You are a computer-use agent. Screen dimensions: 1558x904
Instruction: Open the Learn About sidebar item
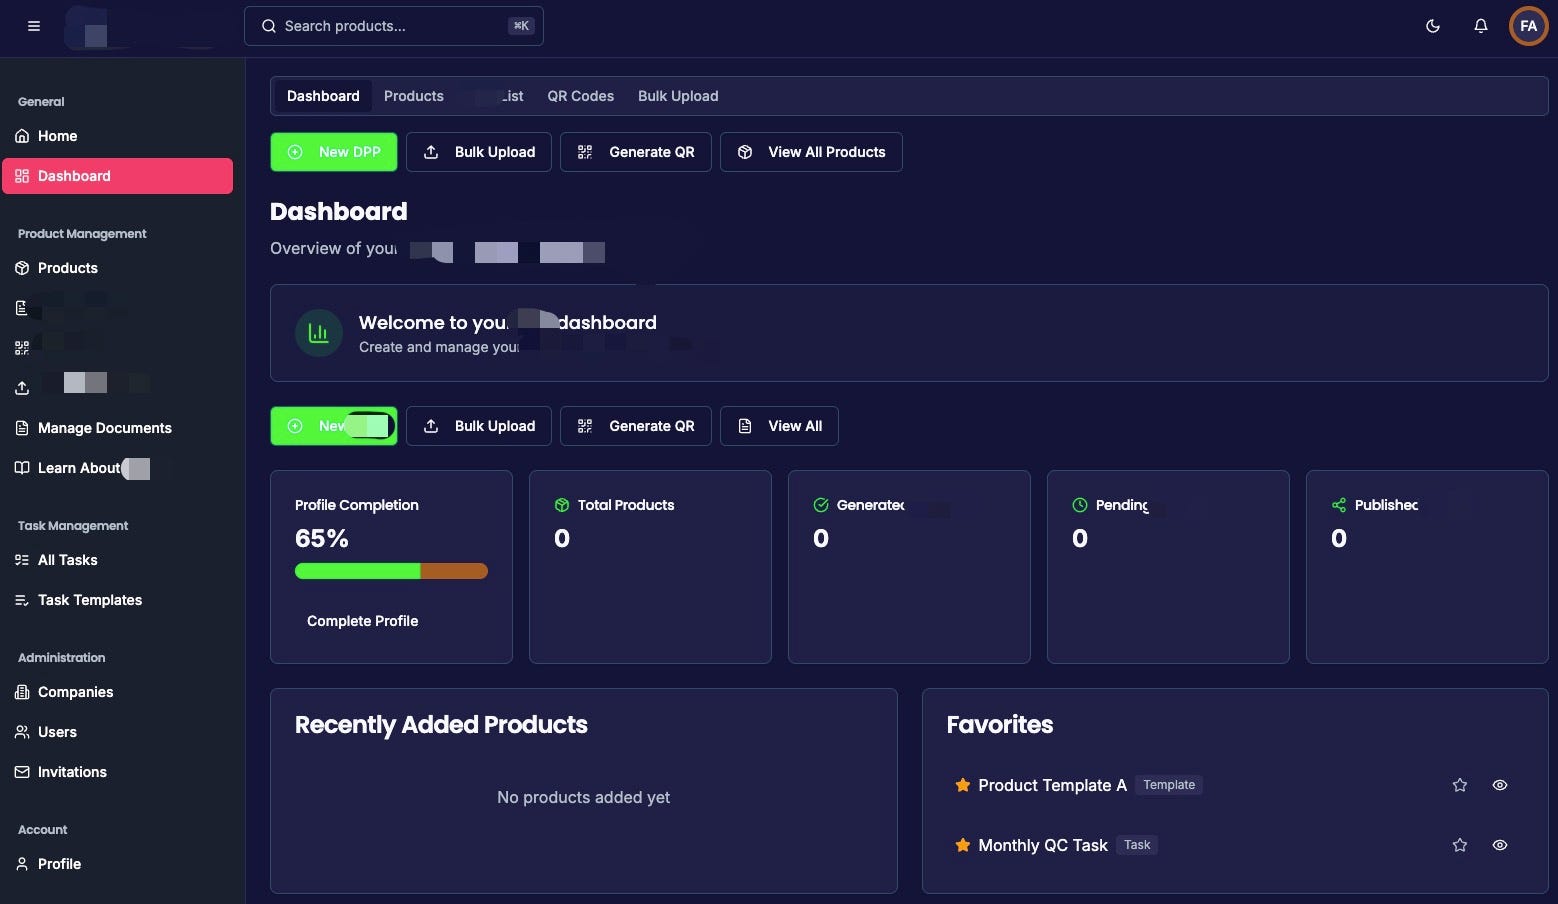(117, 468)
